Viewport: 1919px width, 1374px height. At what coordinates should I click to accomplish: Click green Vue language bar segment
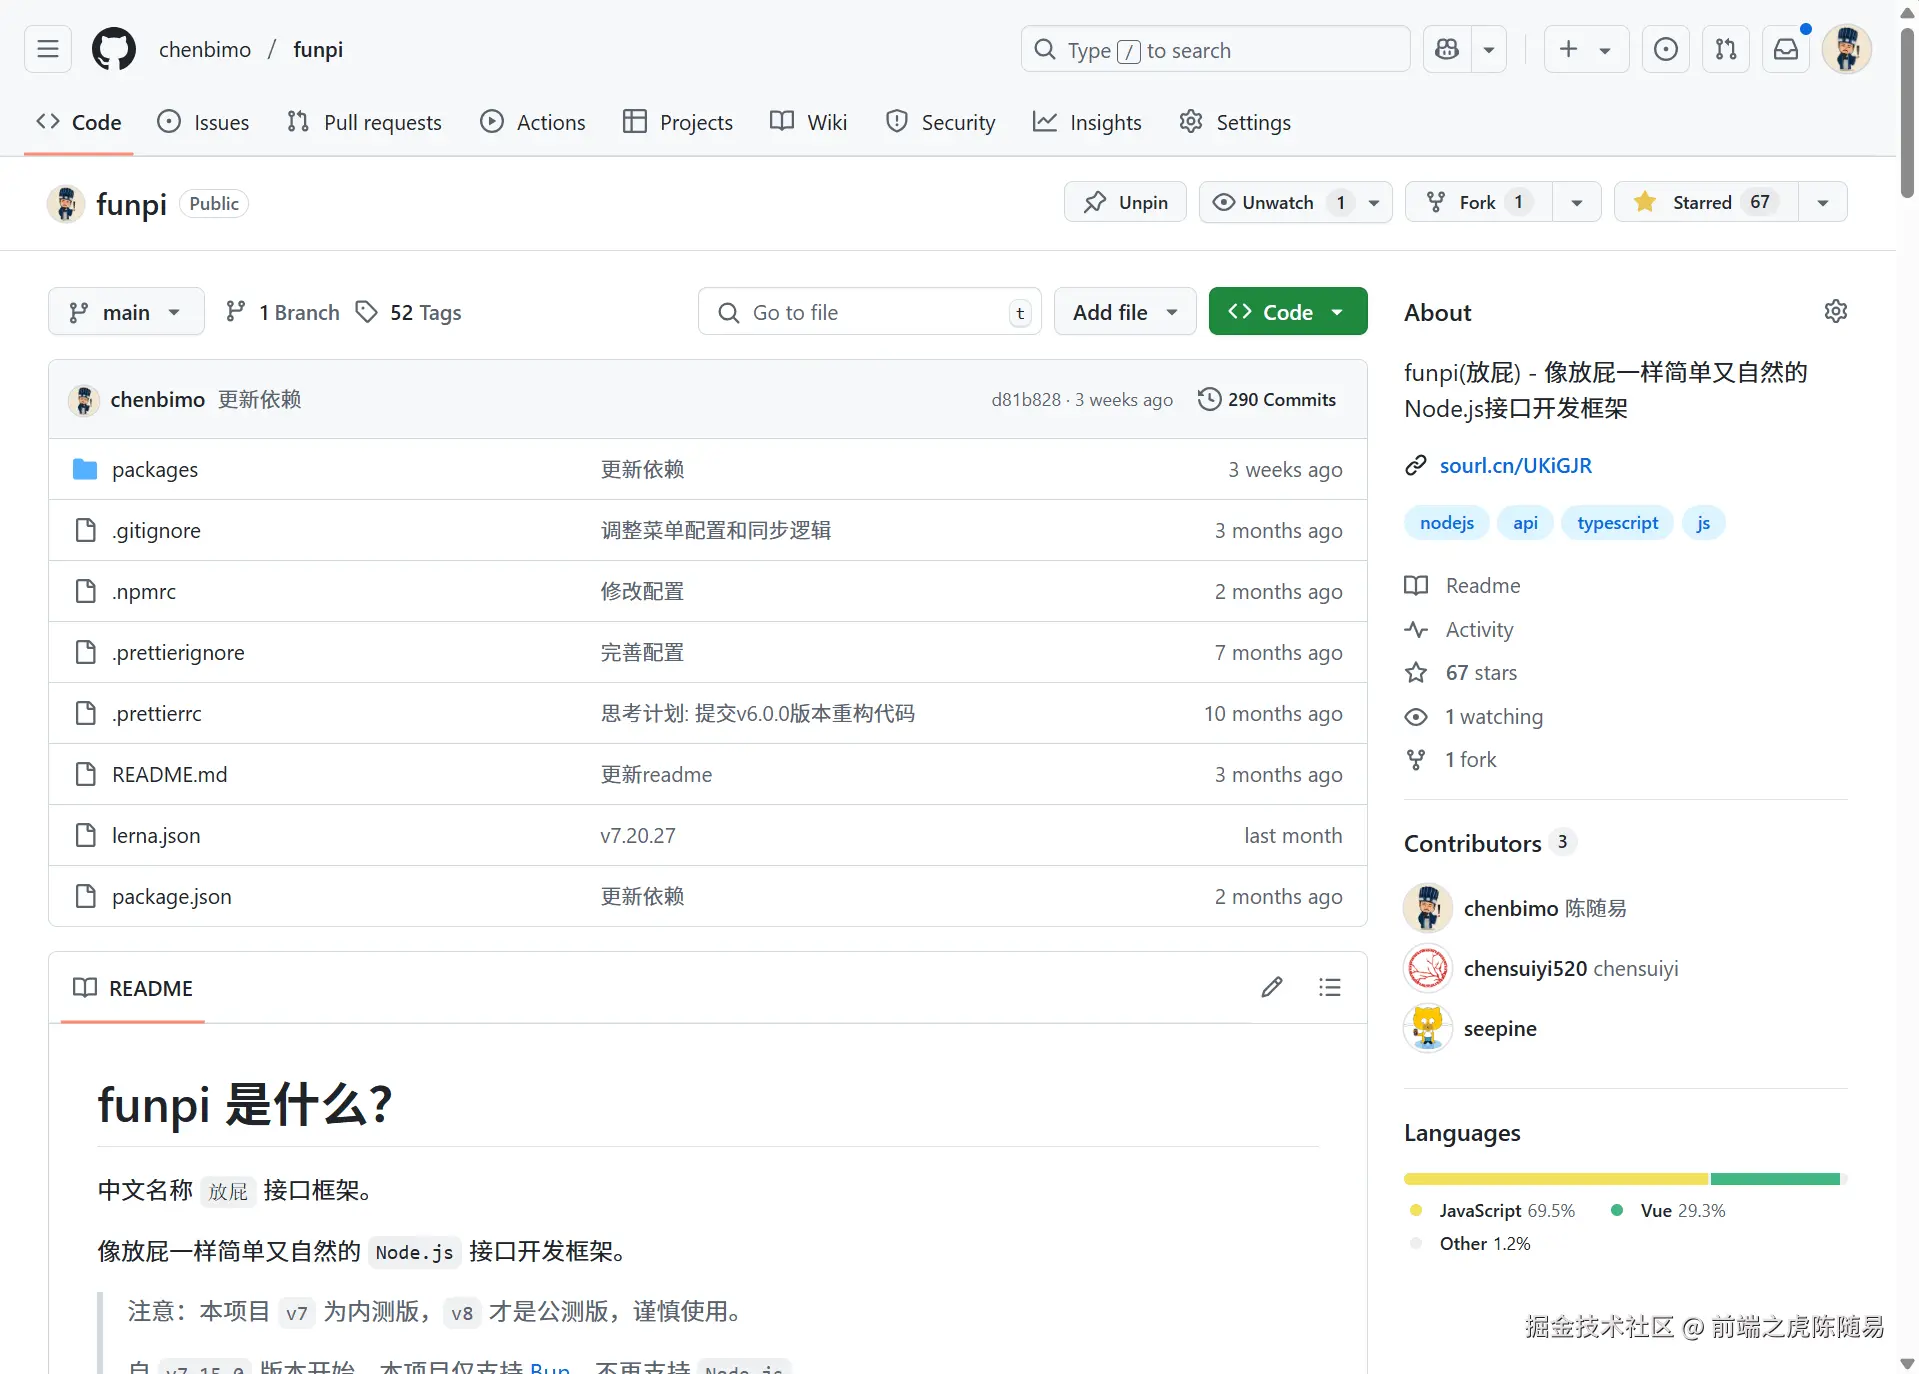pyautogui.click(x=1775, y=1179)
